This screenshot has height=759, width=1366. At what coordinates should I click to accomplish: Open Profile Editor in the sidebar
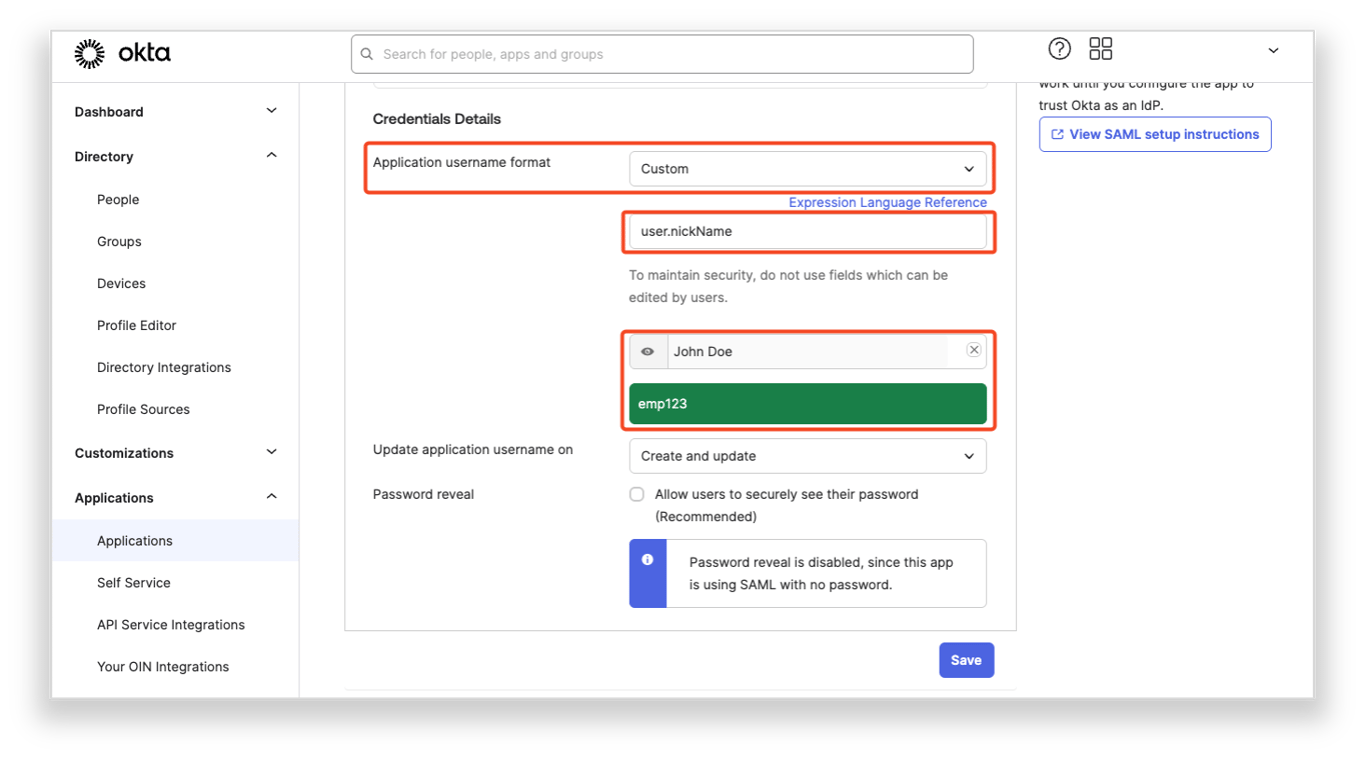click(136, 326)
